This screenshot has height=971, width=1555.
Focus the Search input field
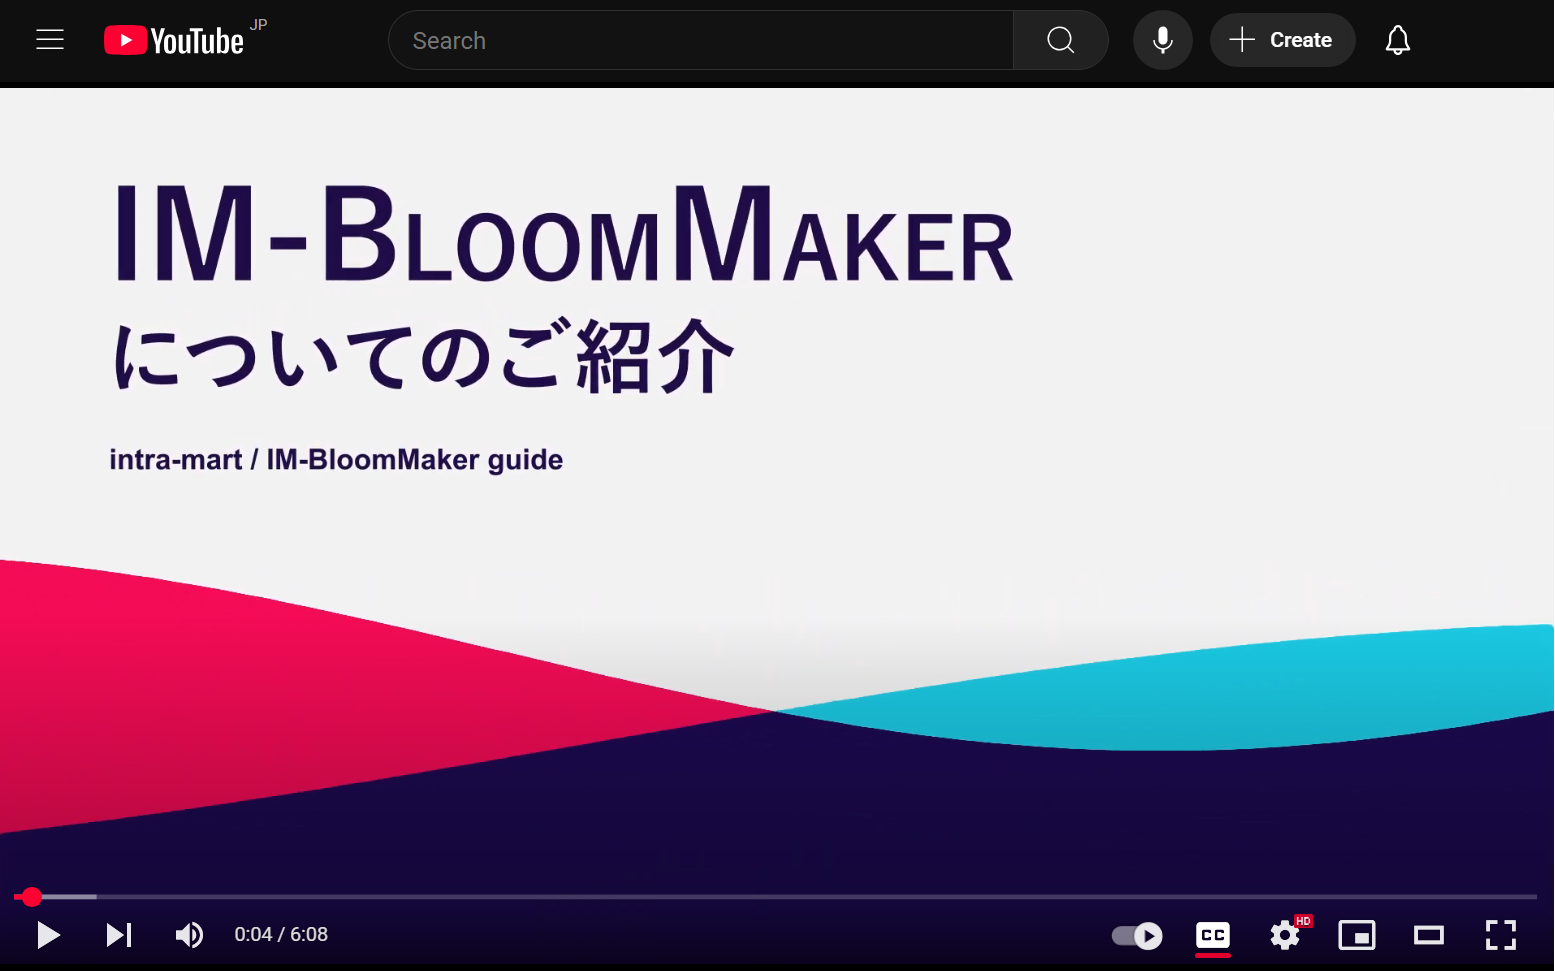pos(701,40)
